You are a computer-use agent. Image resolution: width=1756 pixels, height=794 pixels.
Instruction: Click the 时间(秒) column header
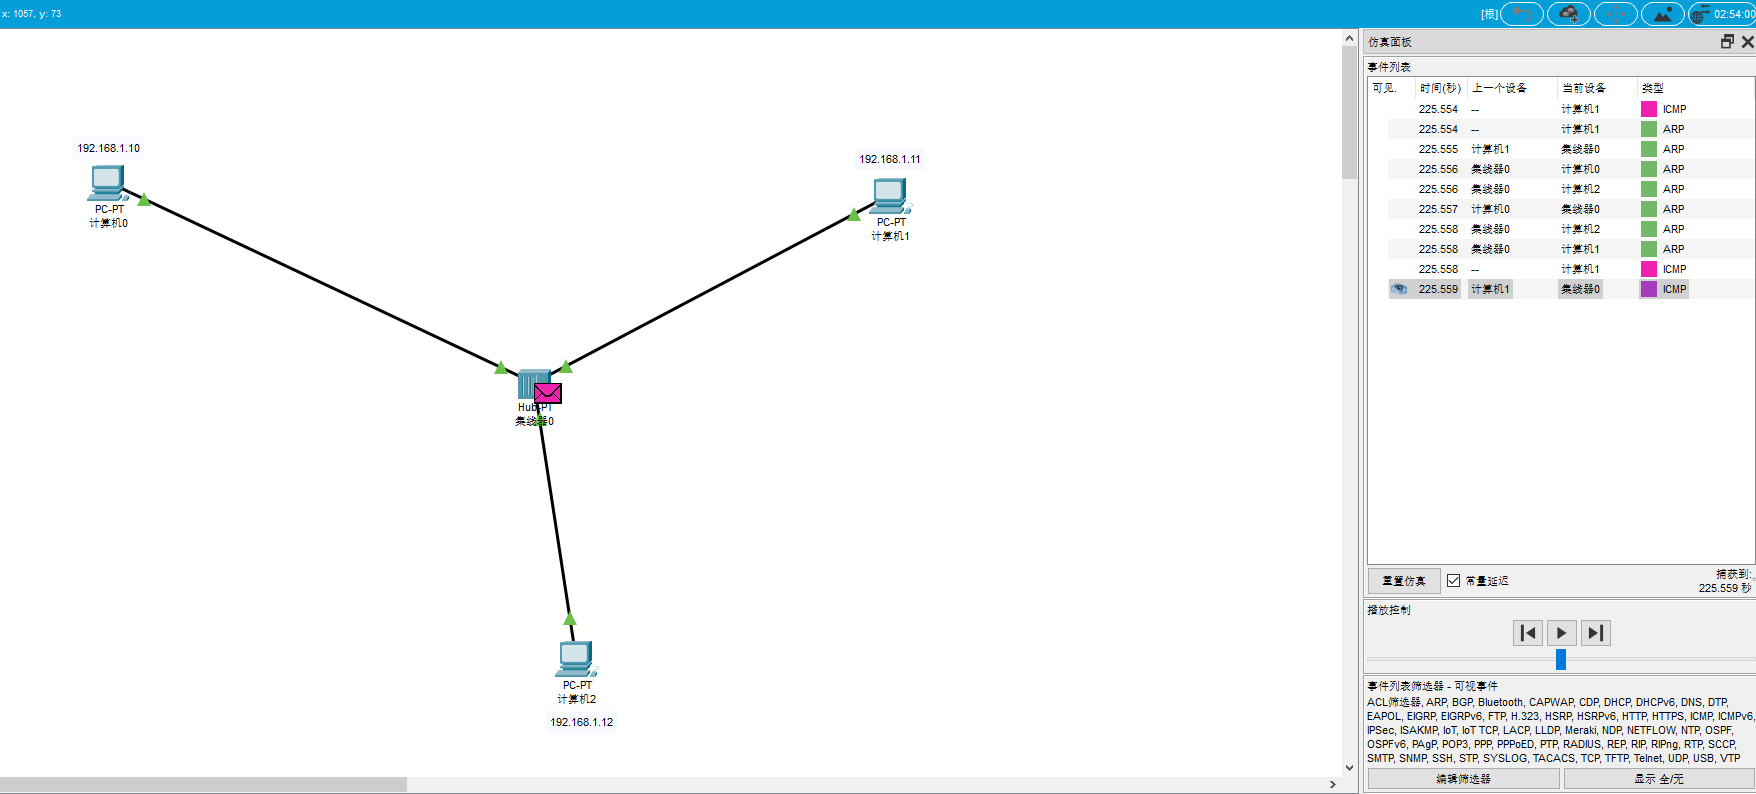(1440, 88)
